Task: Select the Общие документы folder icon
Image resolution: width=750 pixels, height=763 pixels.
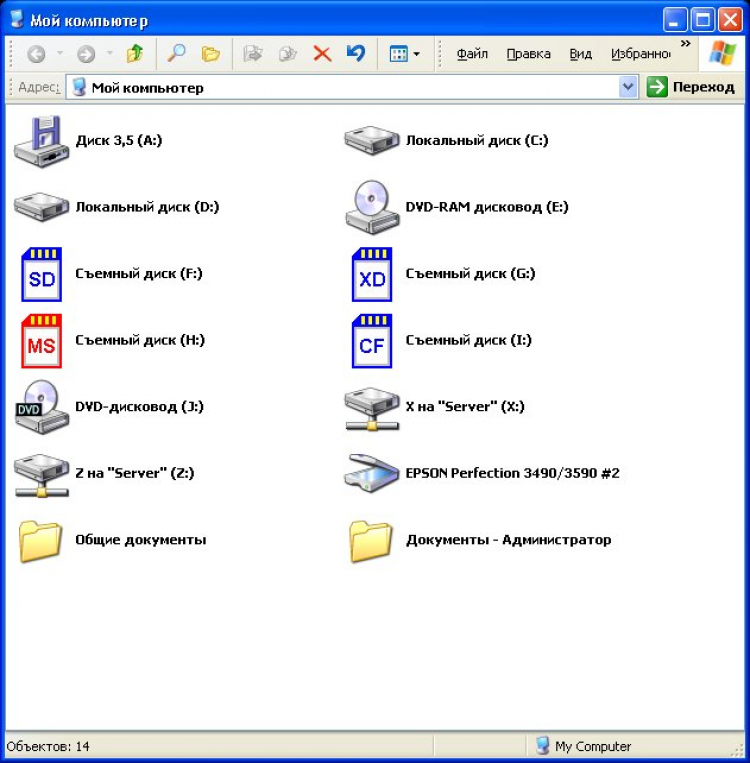Action: (41, 541)
